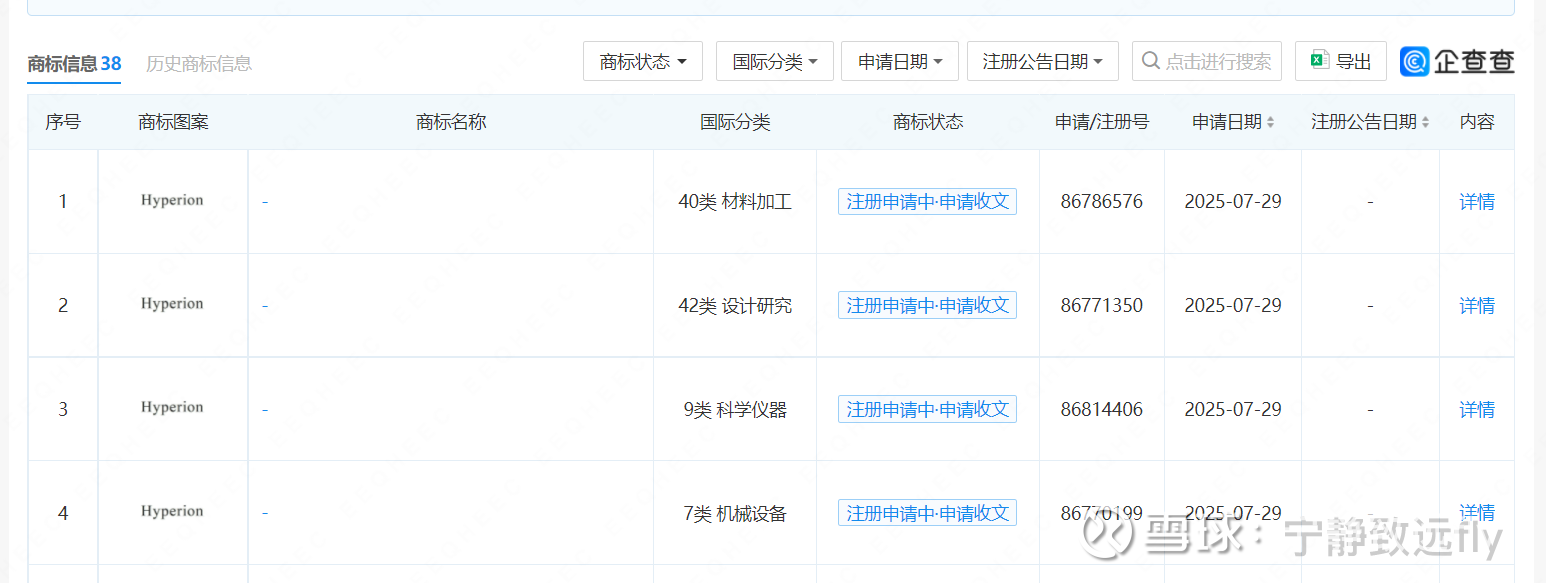Click the 国际分类 column header
This screenshot has width=1546, height=583.
pos(735,122)
